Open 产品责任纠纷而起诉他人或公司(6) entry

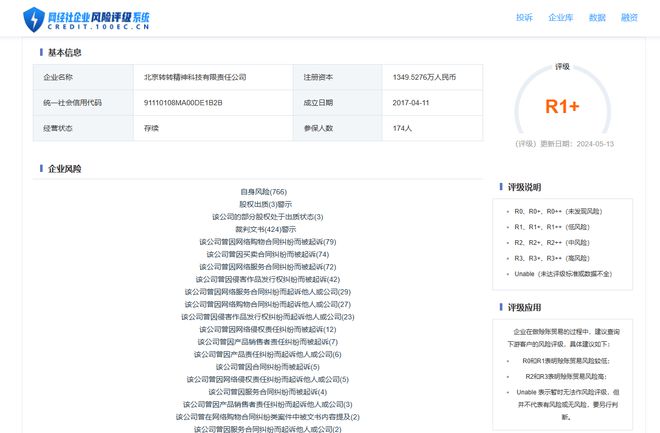(268, 354)
